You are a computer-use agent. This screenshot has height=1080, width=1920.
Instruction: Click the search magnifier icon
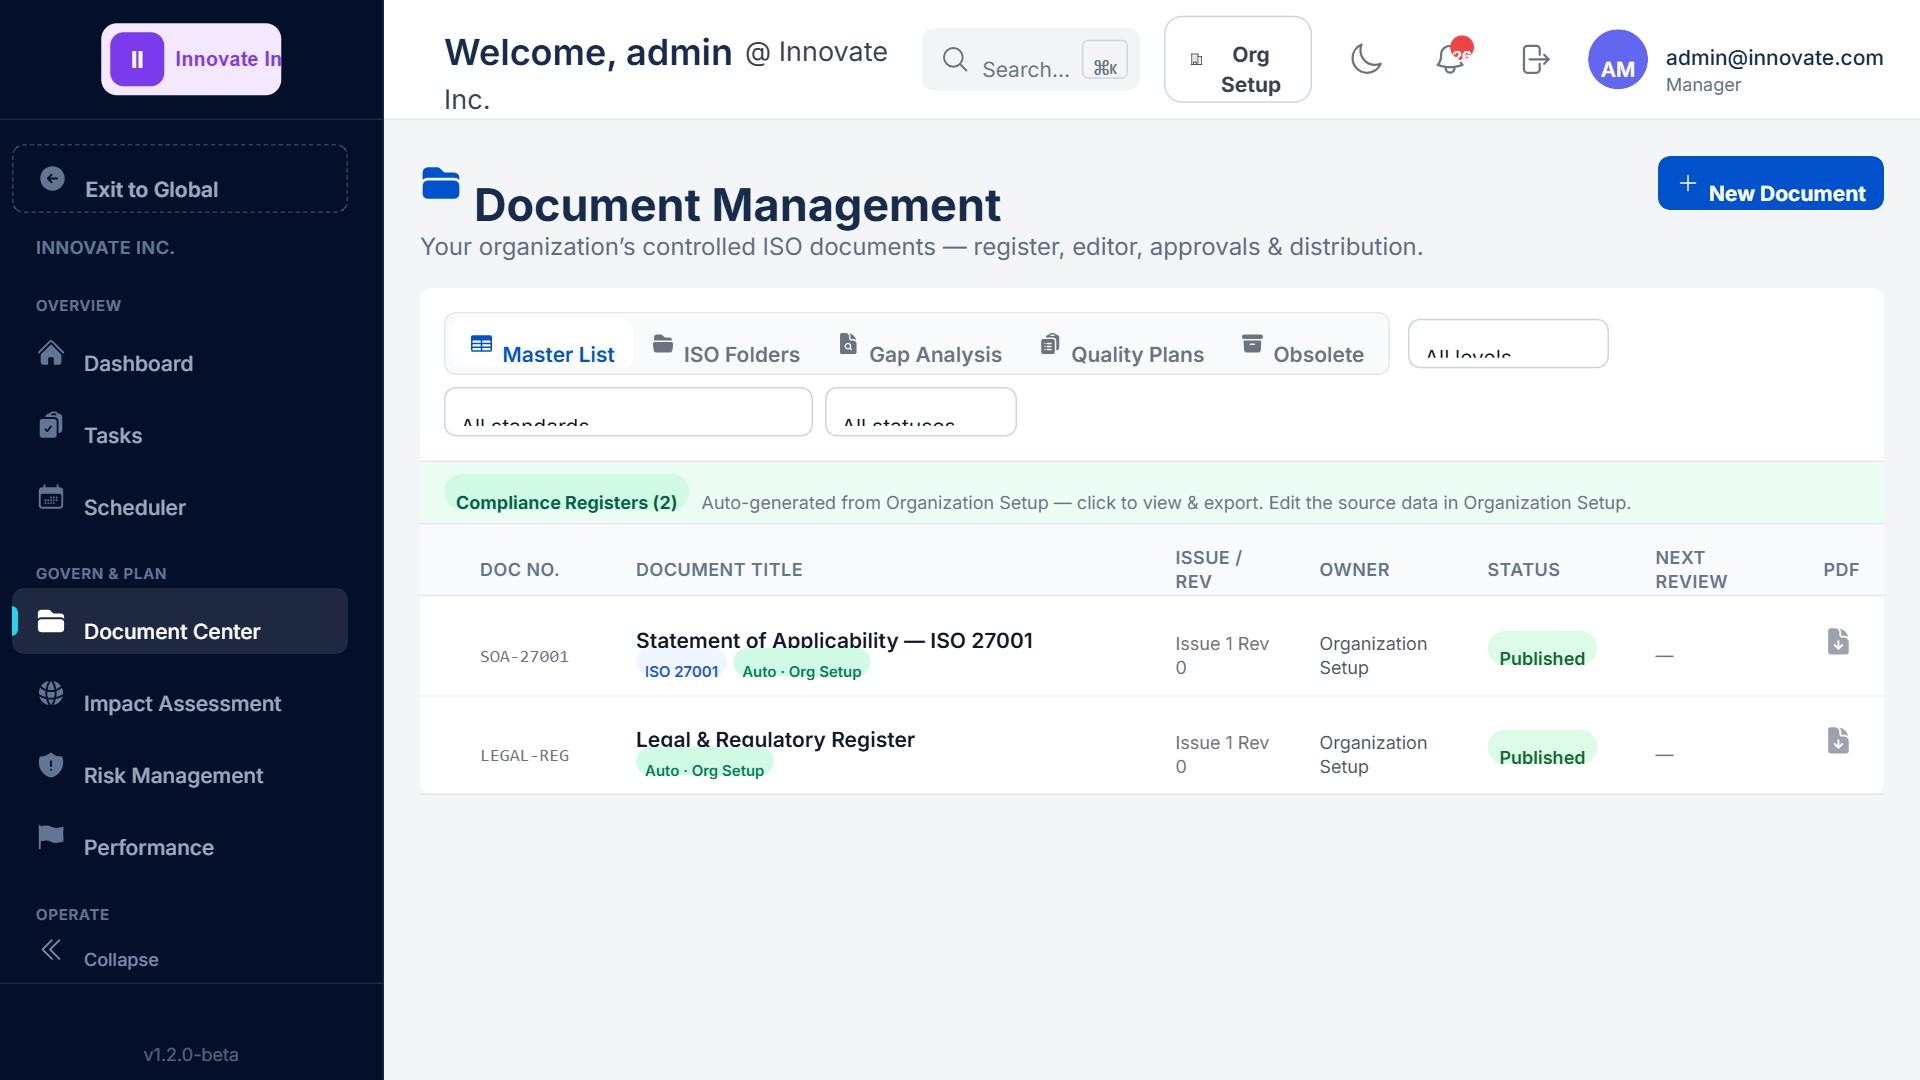pyautogui.click(x=955, y=59)
